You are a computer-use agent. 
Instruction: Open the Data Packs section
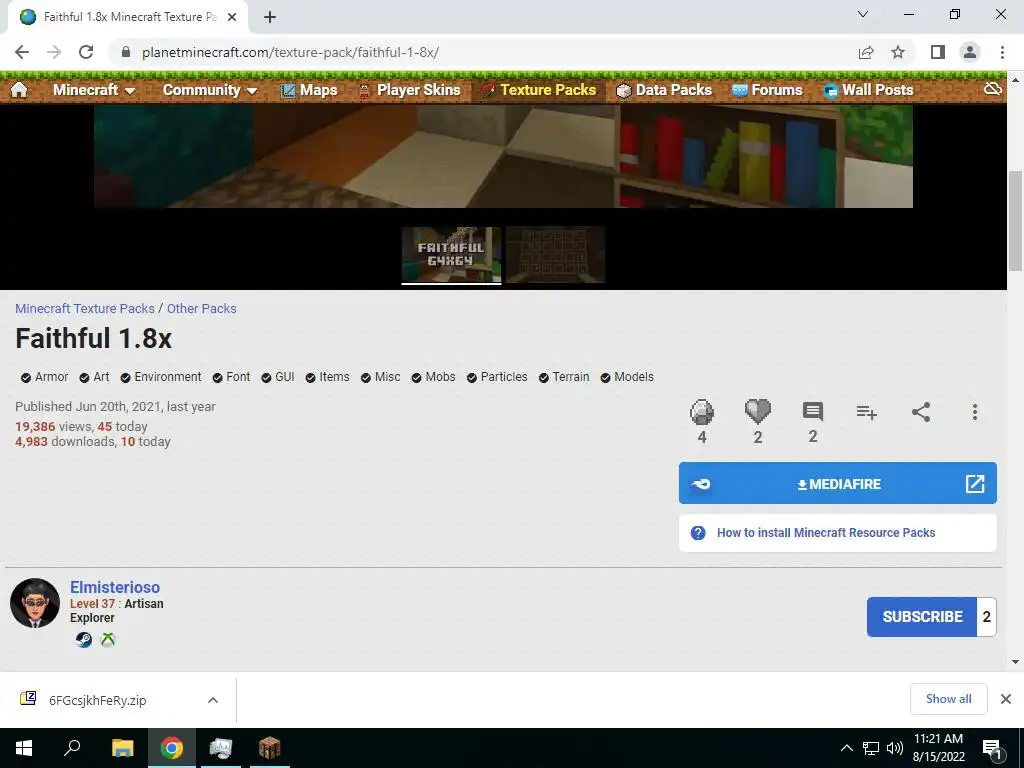(664, 90)
